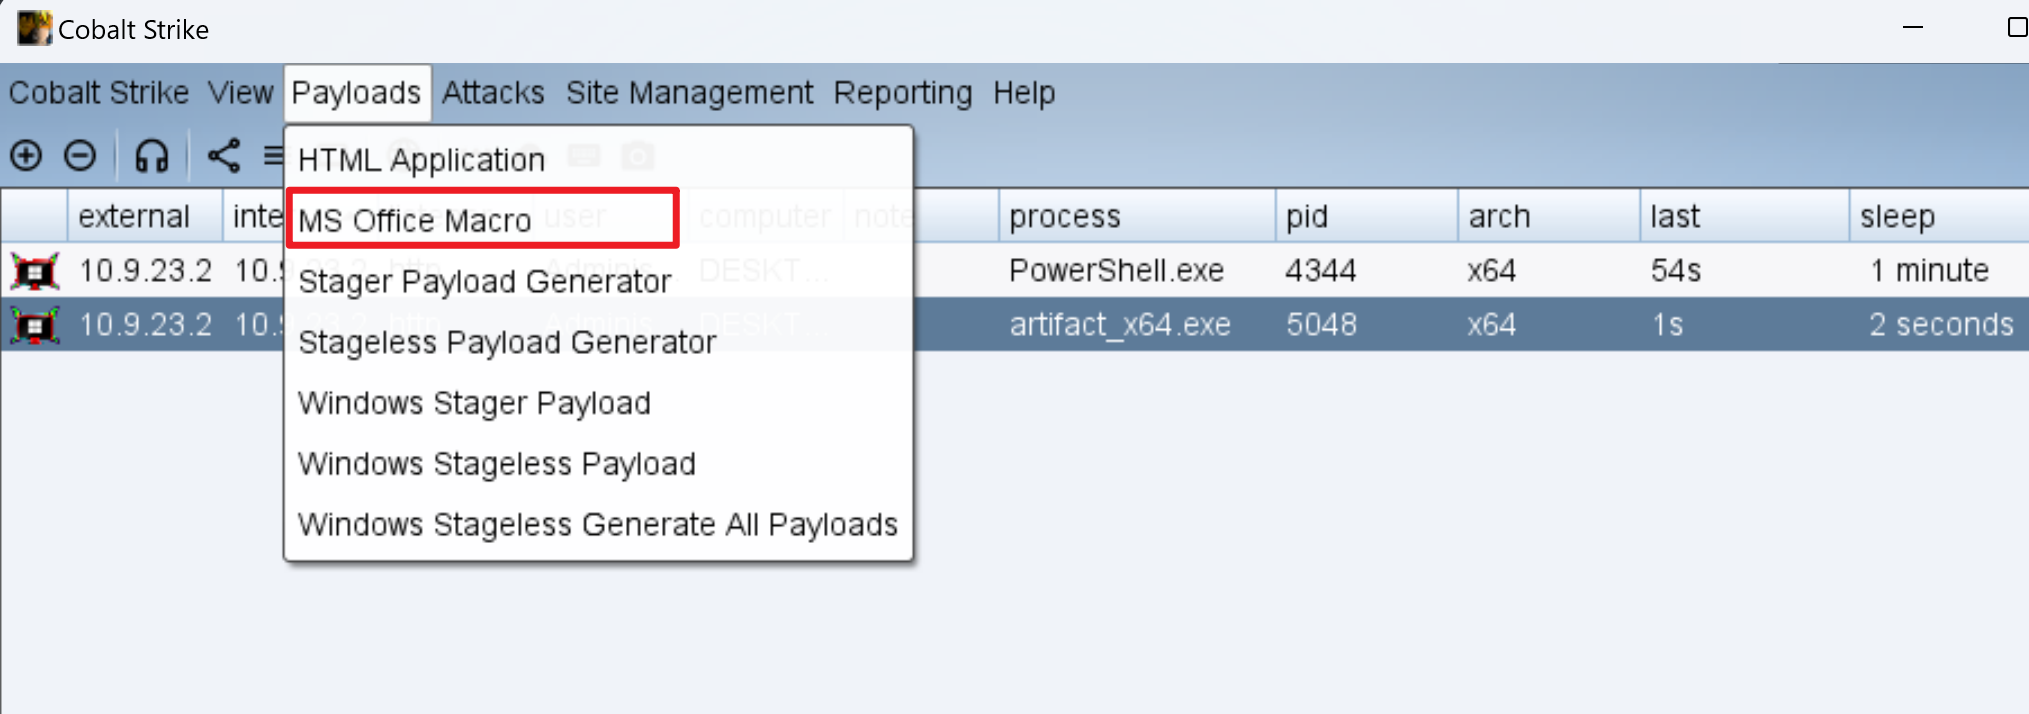Open the Site Management menu
The image size is (2029, 714).
[690, 93]
